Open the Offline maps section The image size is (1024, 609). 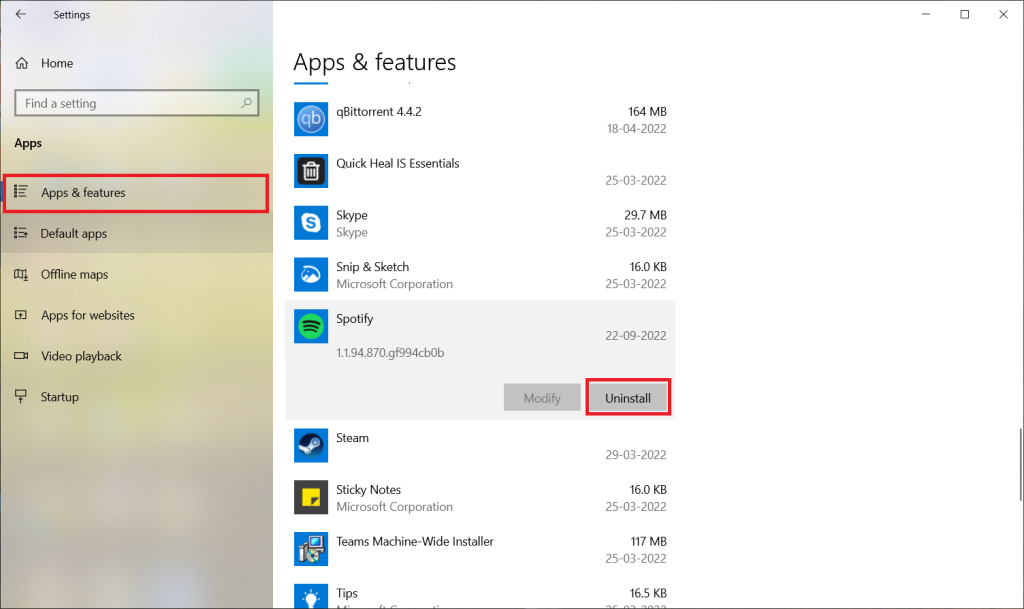(x=74, y=275)
